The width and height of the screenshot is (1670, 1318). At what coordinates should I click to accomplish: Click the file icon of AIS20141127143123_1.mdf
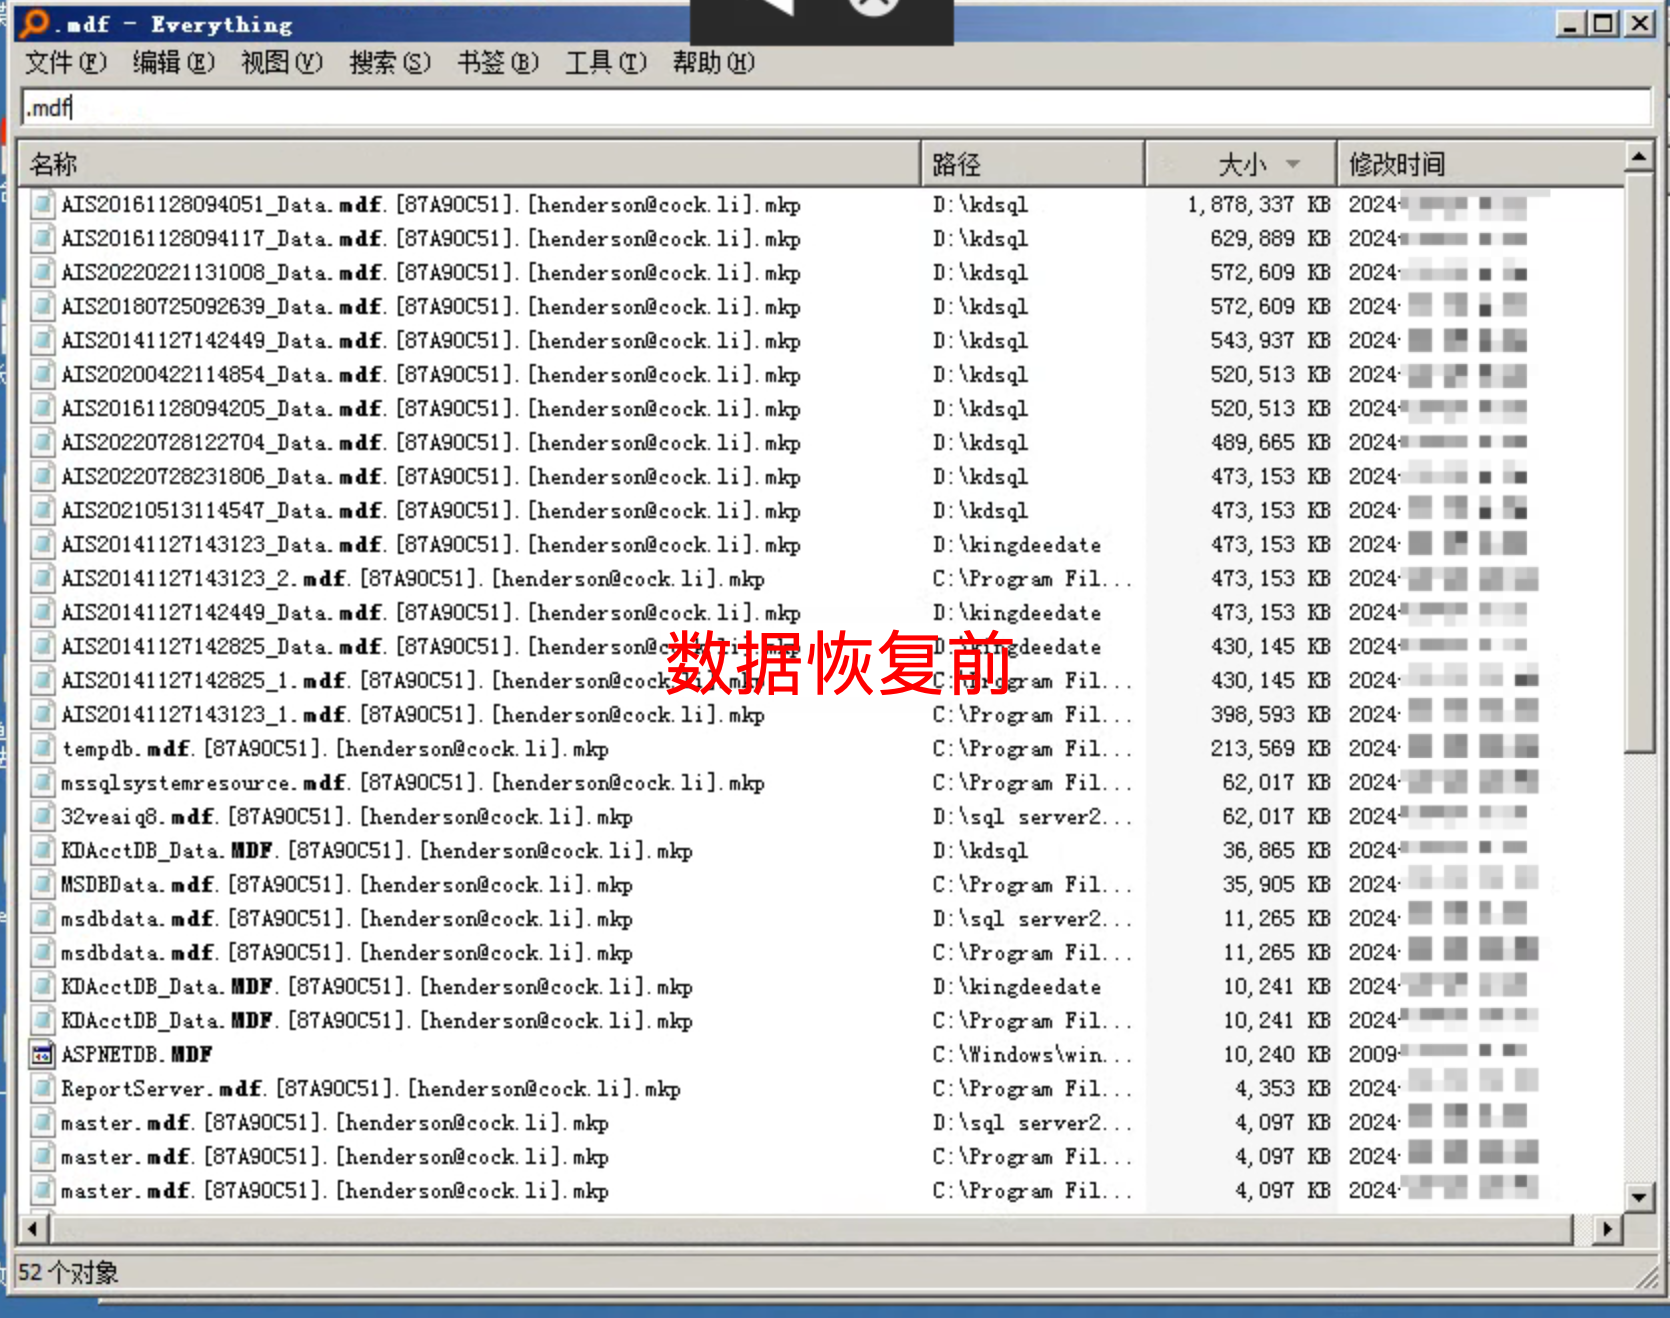pos(42,715)
